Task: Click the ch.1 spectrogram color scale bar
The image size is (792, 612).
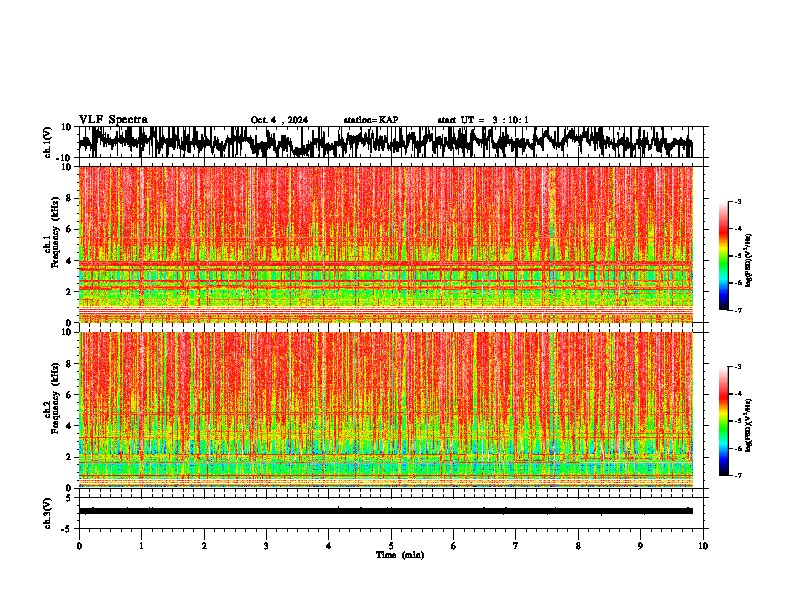Action: [x=724, y=256]
